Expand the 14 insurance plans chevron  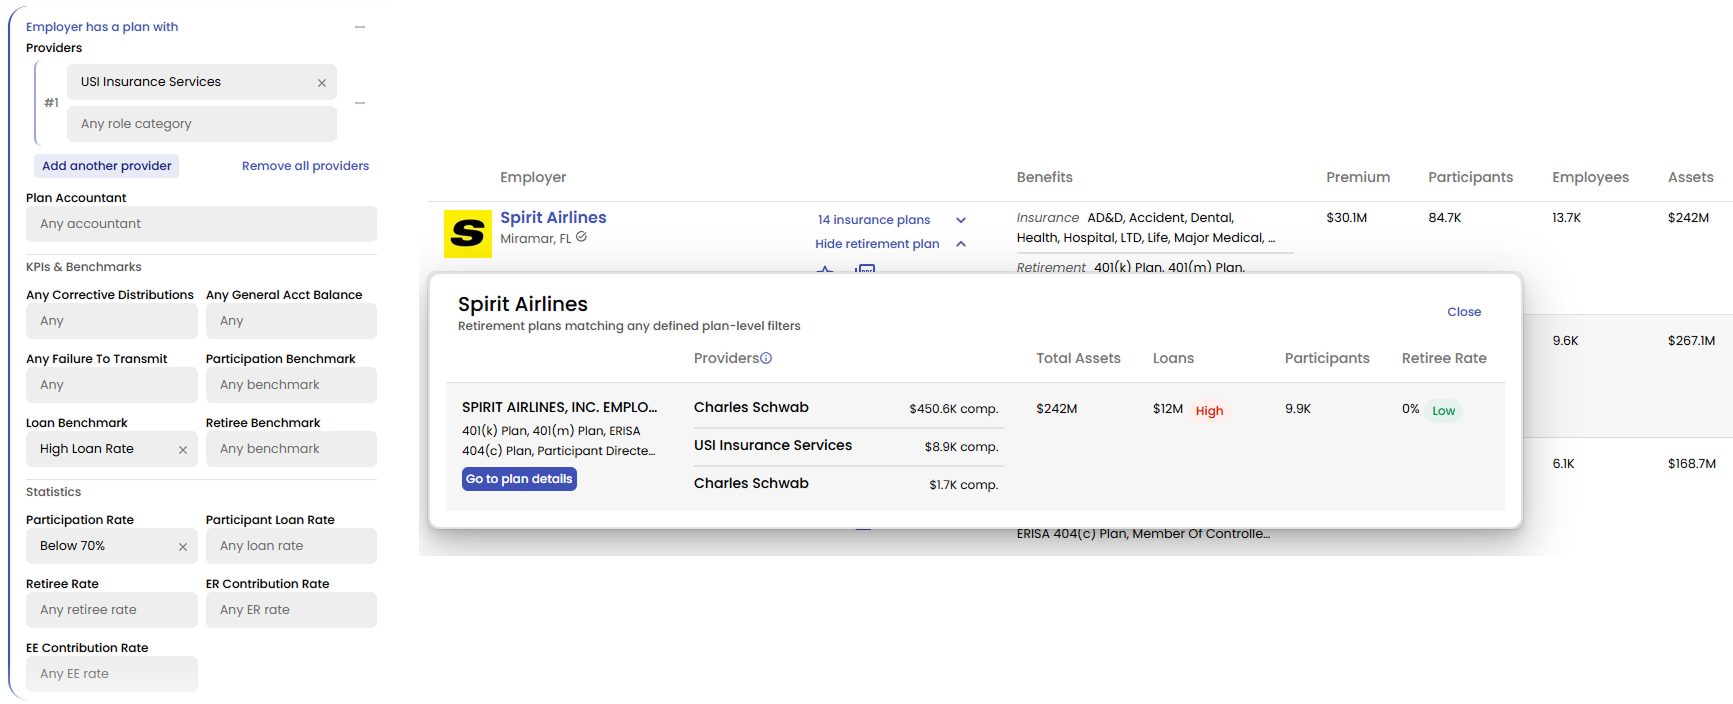(x=961, y=220)
